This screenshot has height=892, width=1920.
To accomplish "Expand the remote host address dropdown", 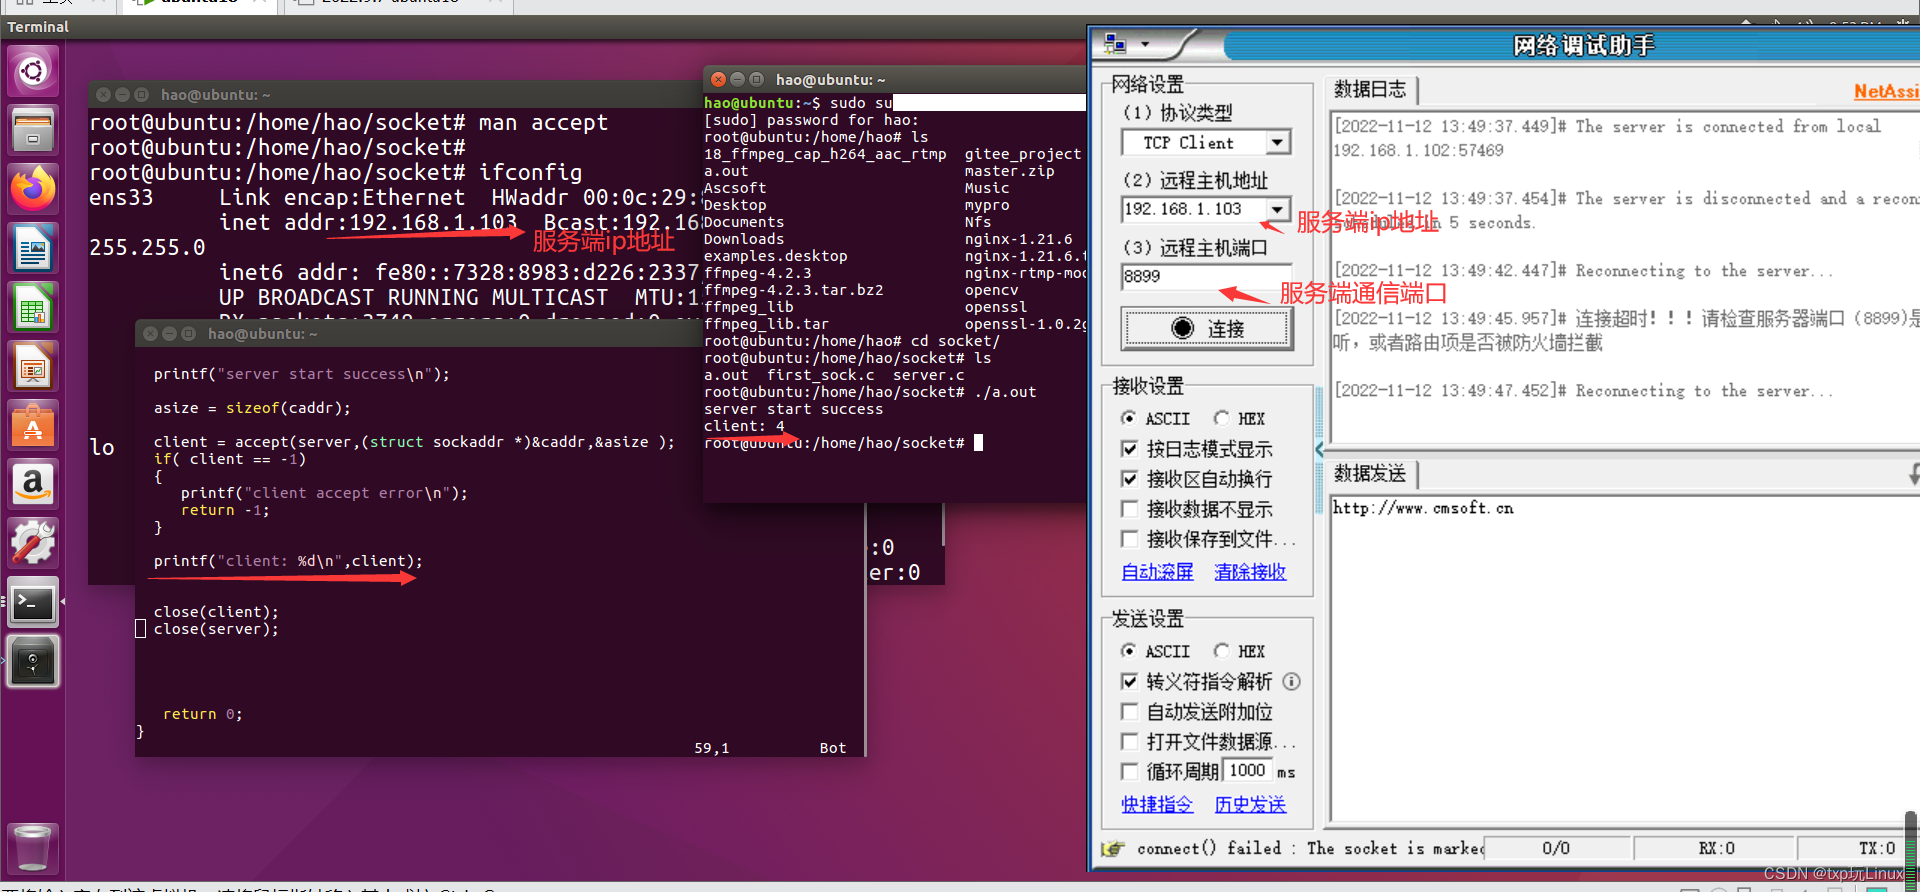I will (1277, 209).
